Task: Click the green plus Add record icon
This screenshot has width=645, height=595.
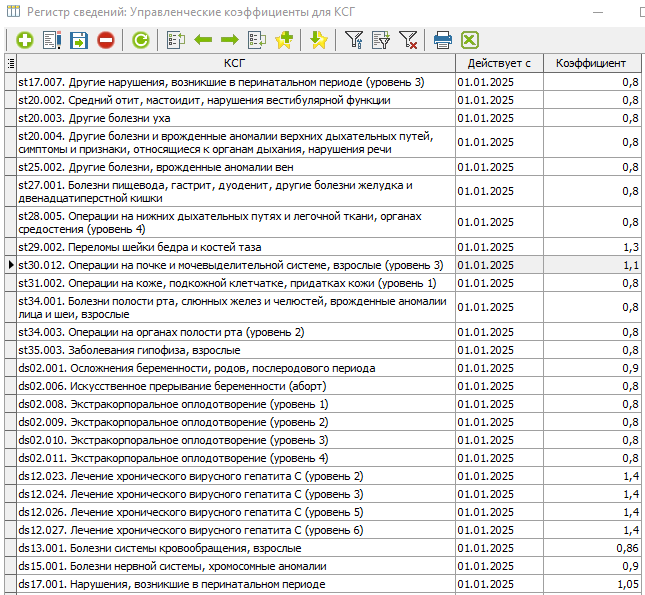Action: point(24,40)
